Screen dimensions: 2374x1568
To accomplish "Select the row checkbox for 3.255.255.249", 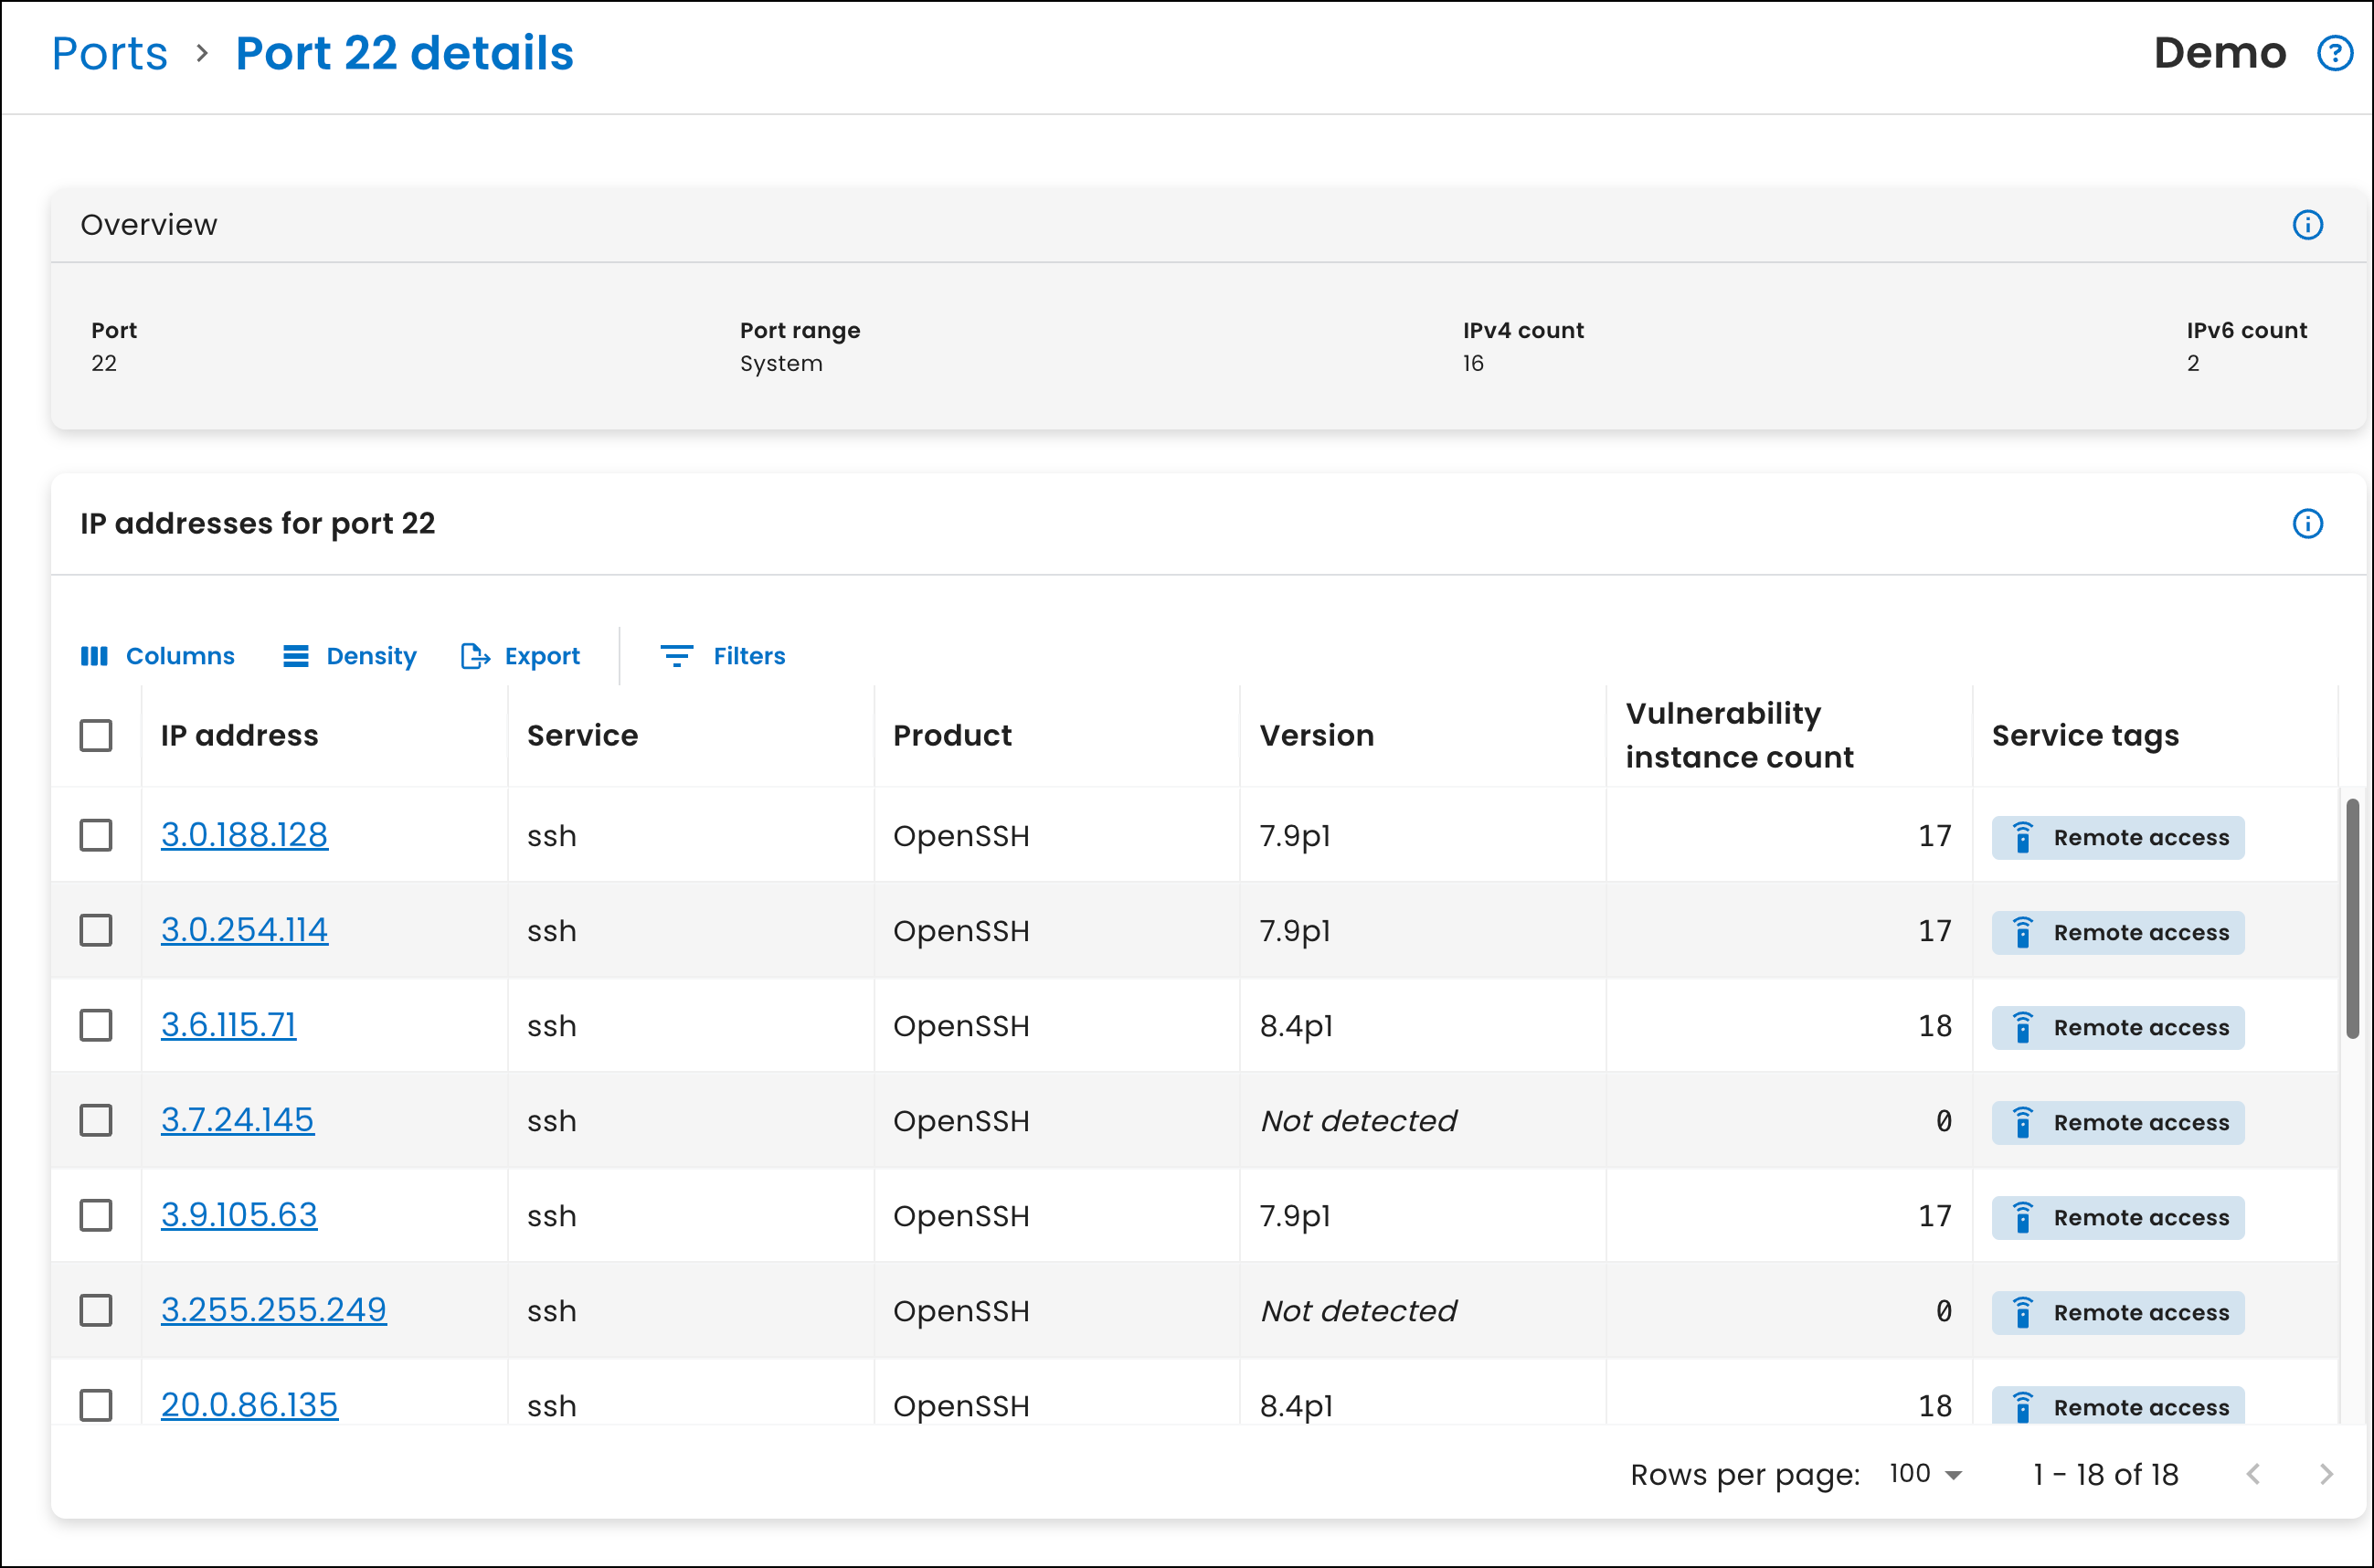I will [96, 1310].
